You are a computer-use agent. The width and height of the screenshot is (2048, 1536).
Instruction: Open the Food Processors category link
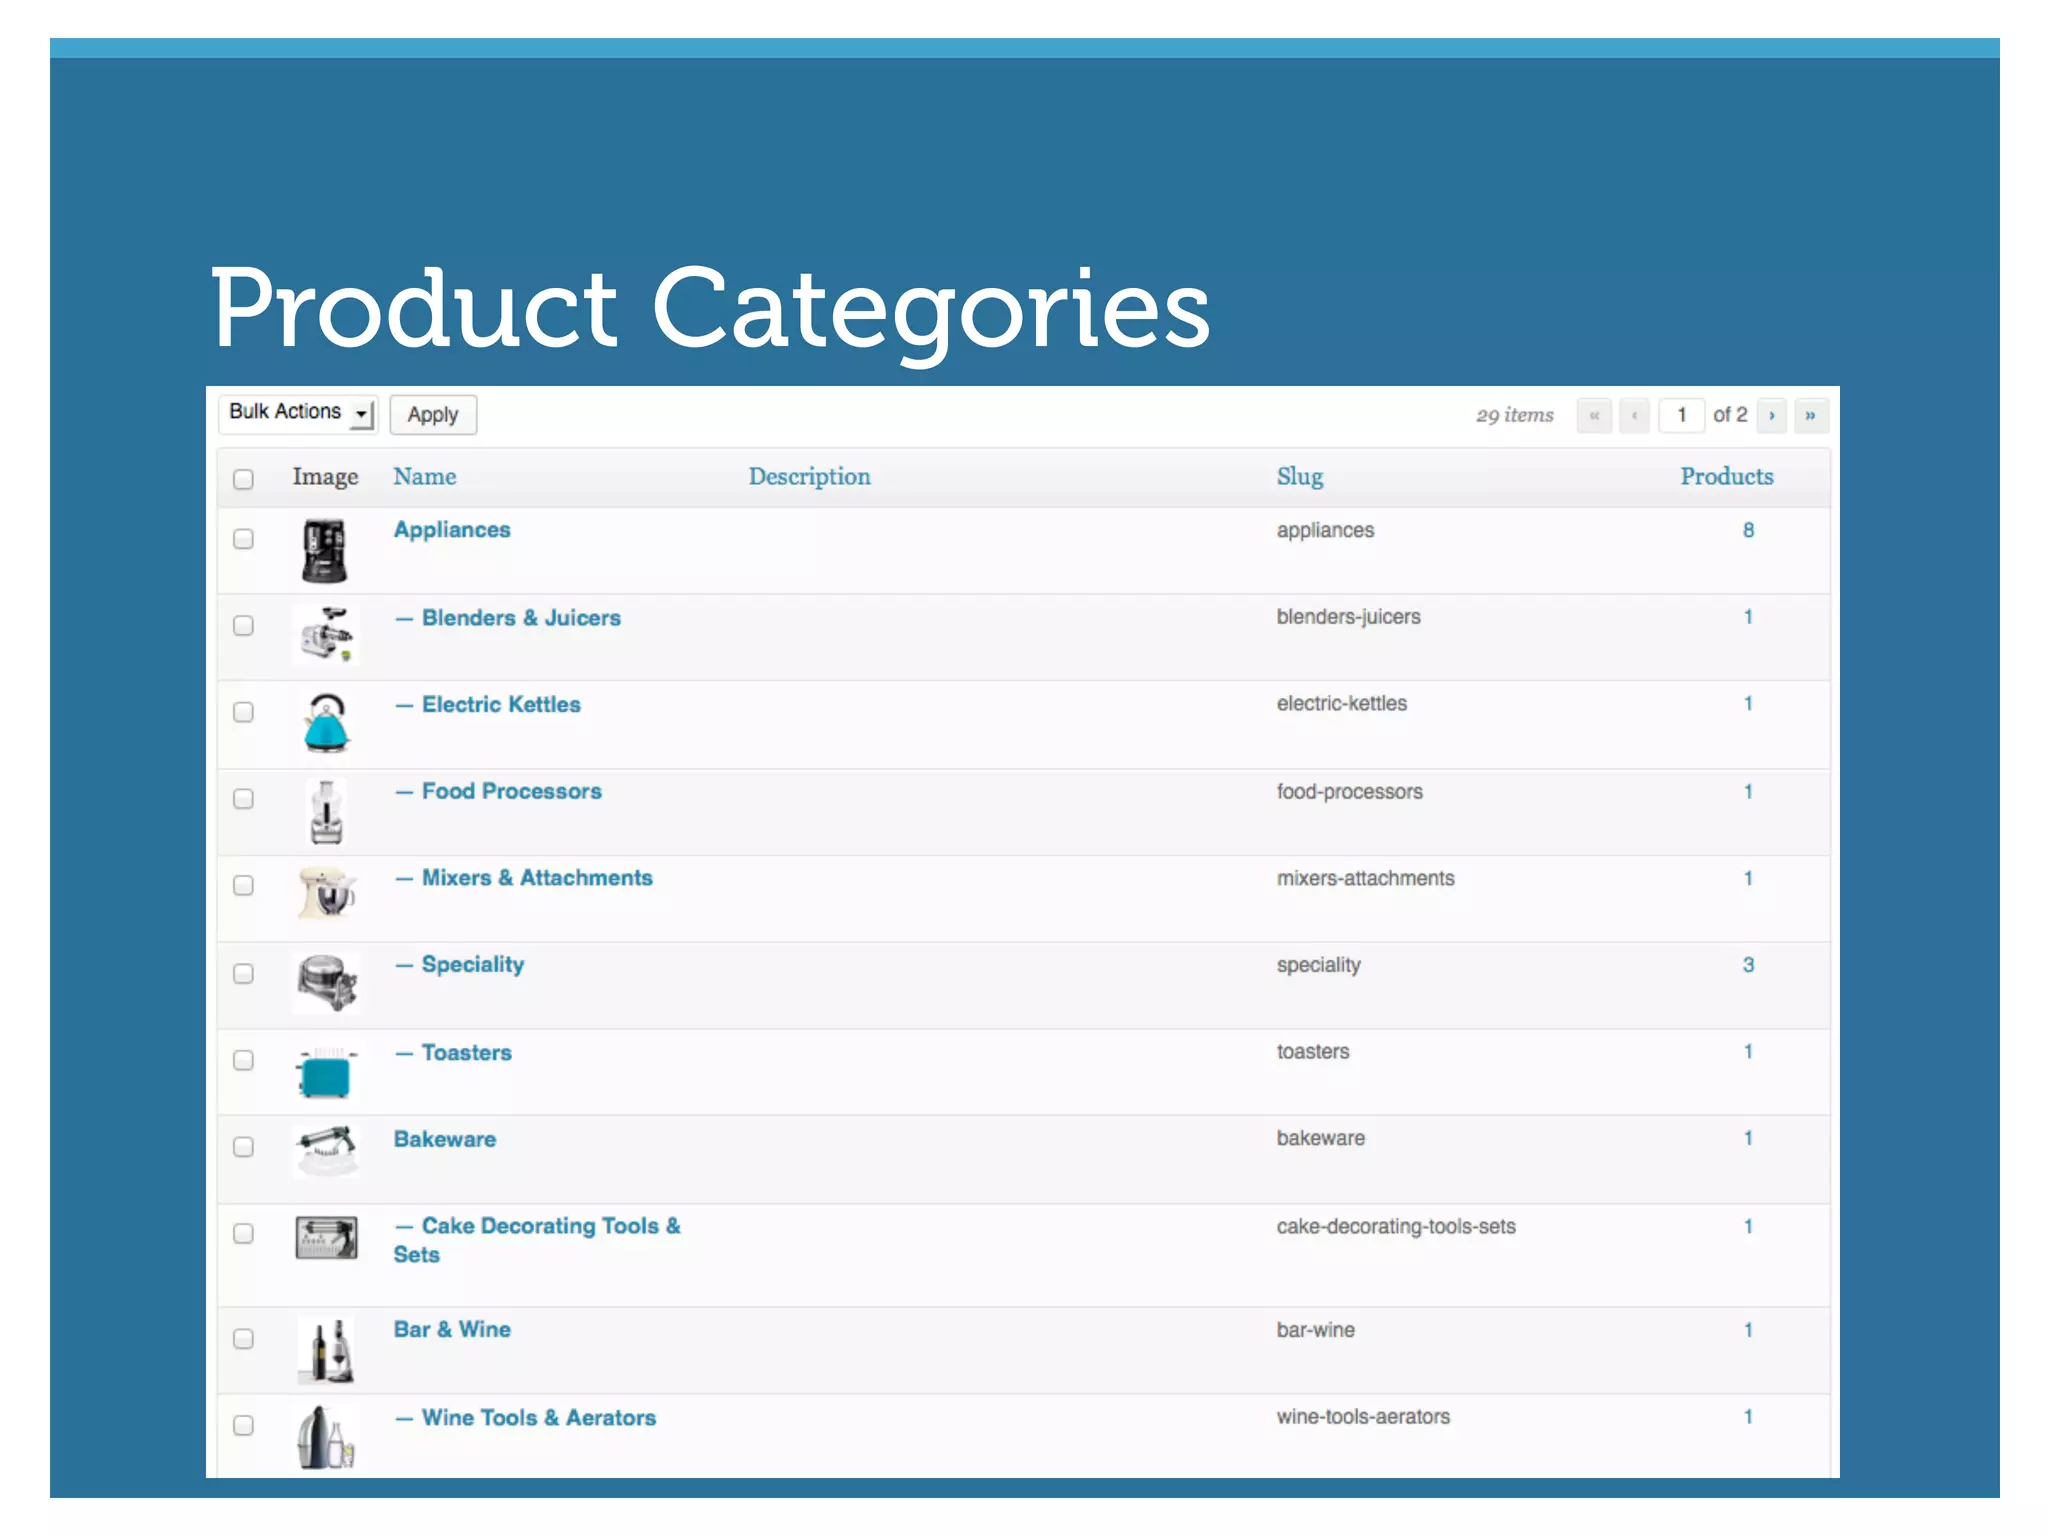pyautogui.click(x=512, y=791)
